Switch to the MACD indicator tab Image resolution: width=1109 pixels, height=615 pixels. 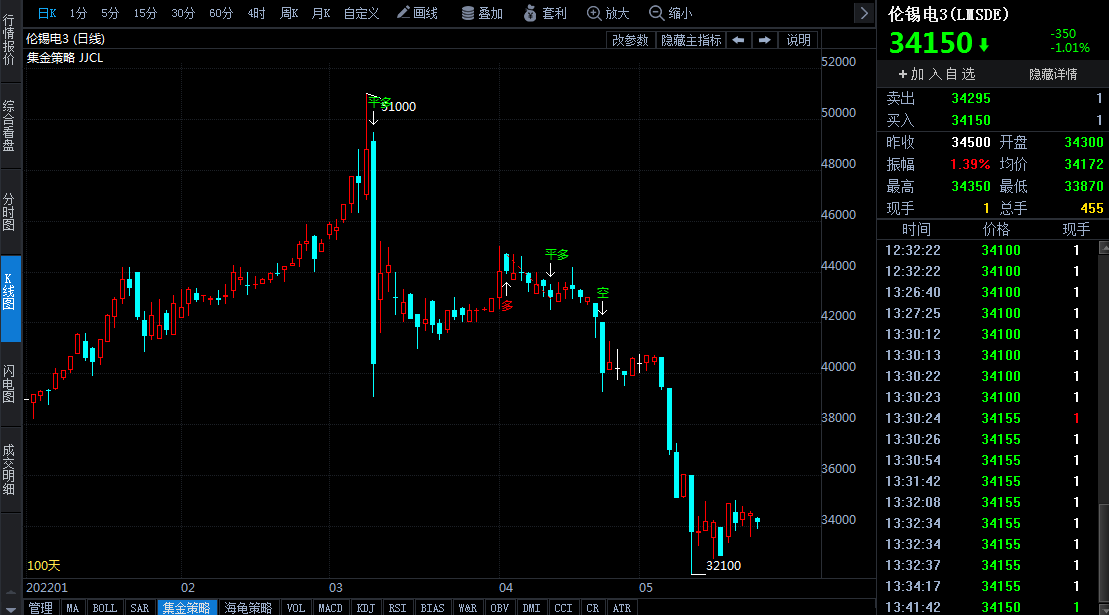click(330, 607)
